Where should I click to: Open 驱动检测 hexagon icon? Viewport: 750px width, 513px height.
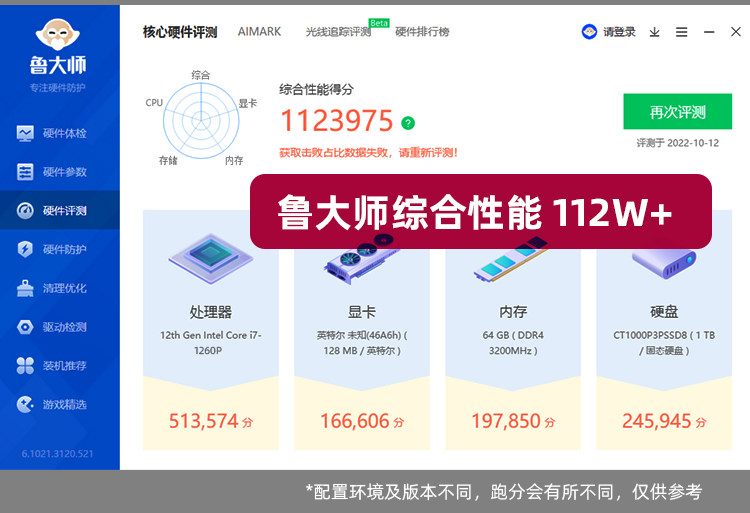coord(25,327)
